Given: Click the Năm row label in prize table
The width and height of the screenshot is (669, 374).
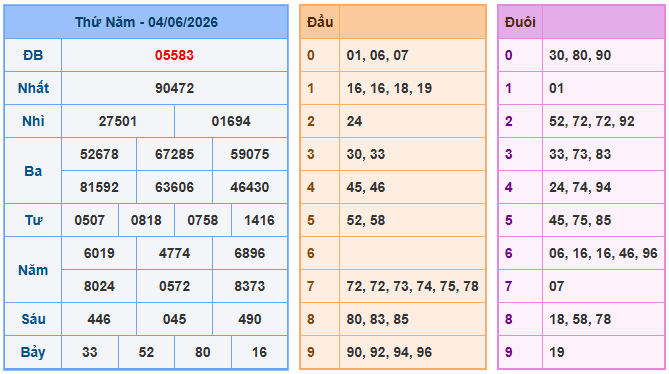Looking at the screenshot, I should point(33,270).
